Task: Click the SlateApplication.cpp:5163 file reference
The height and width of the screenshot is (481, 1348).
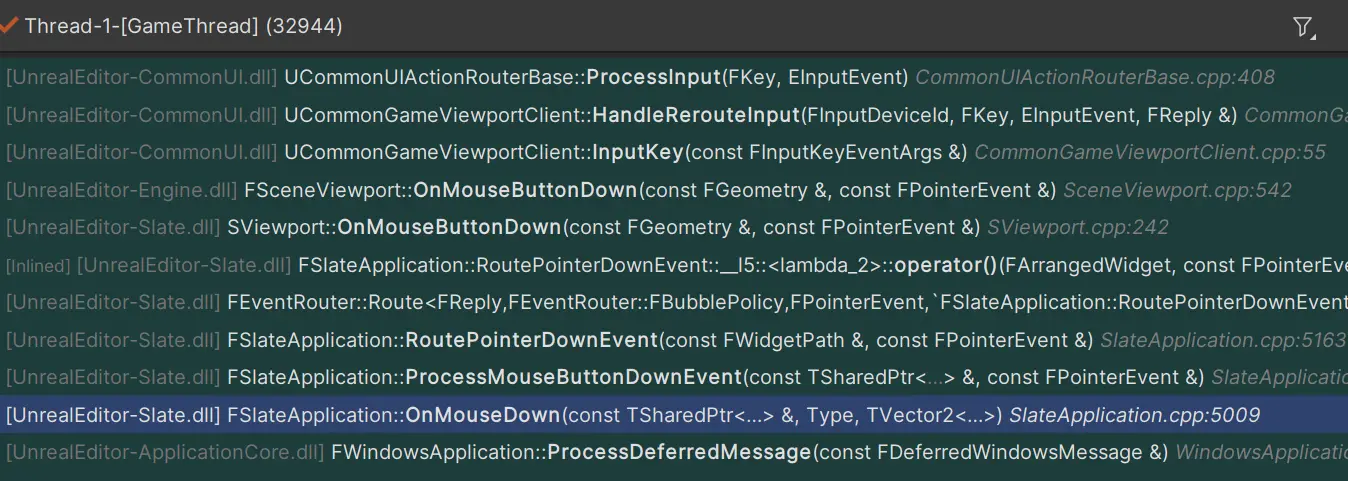Action: (1223, 340)
